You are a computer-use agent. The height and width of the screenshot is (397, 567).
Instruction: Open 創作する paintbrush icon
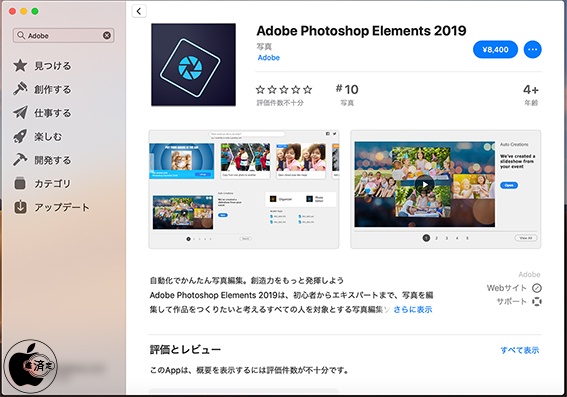(20, 89)
